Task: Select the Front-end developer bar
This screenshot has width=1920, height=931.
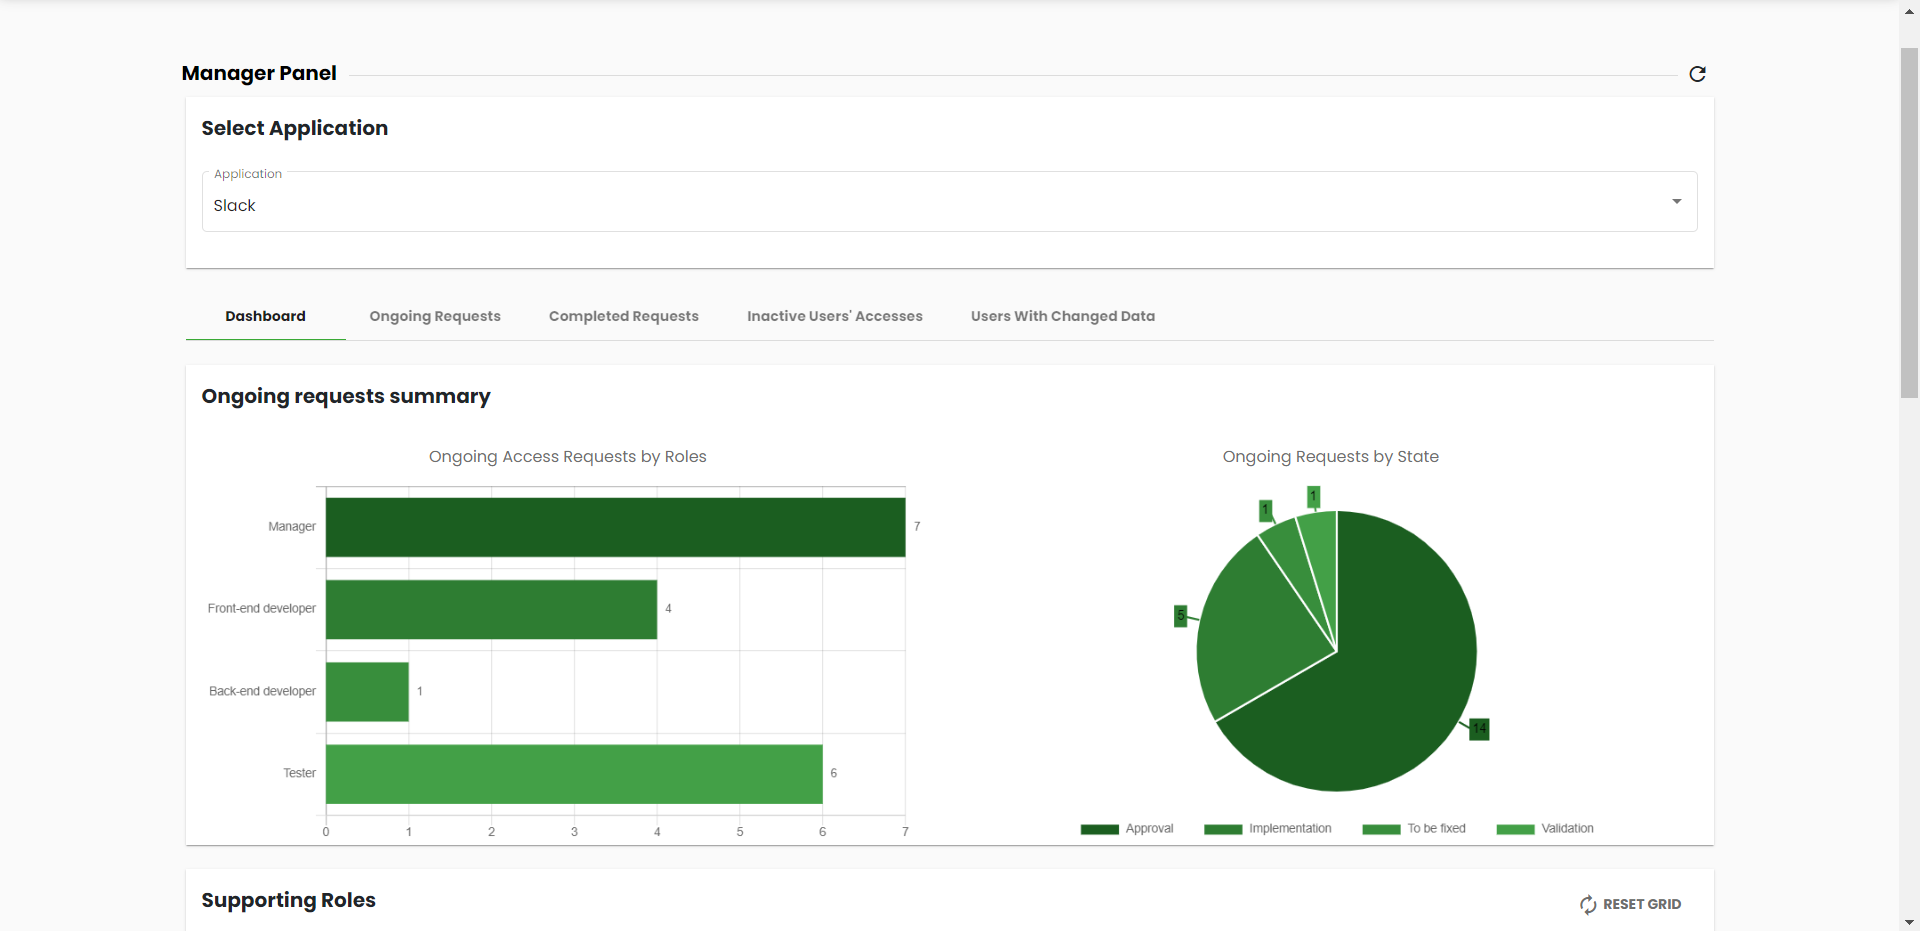Action: [x=491, y=609]
